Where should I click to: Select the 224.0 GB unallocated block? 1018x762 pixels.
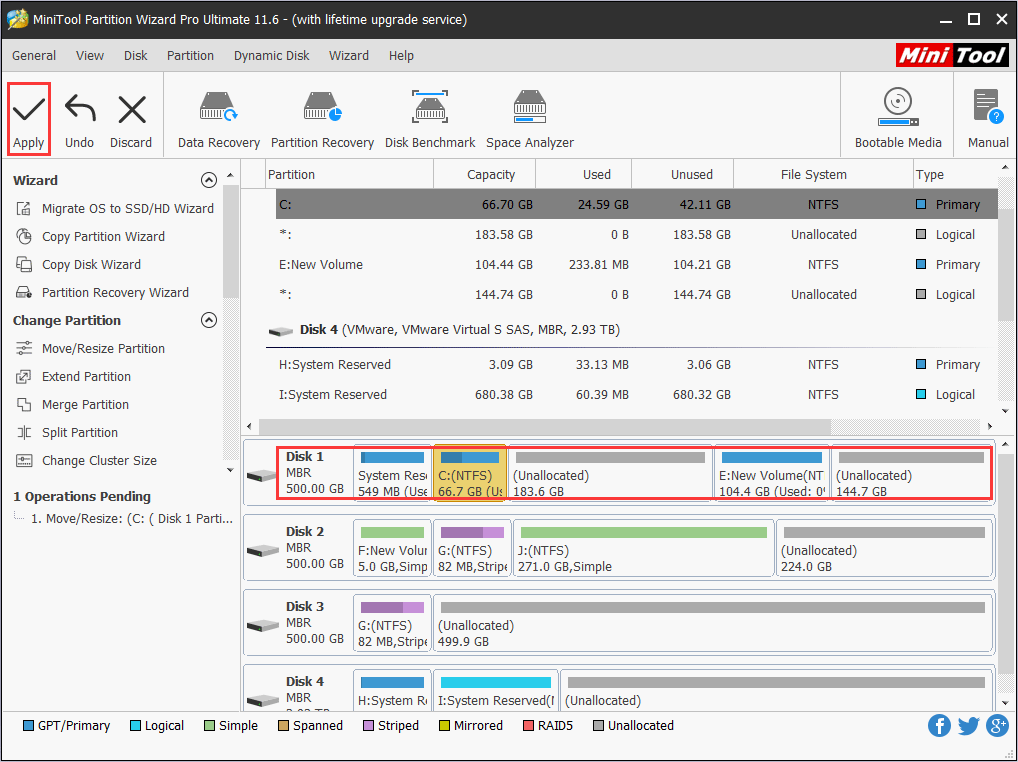[x=885, y=549]
